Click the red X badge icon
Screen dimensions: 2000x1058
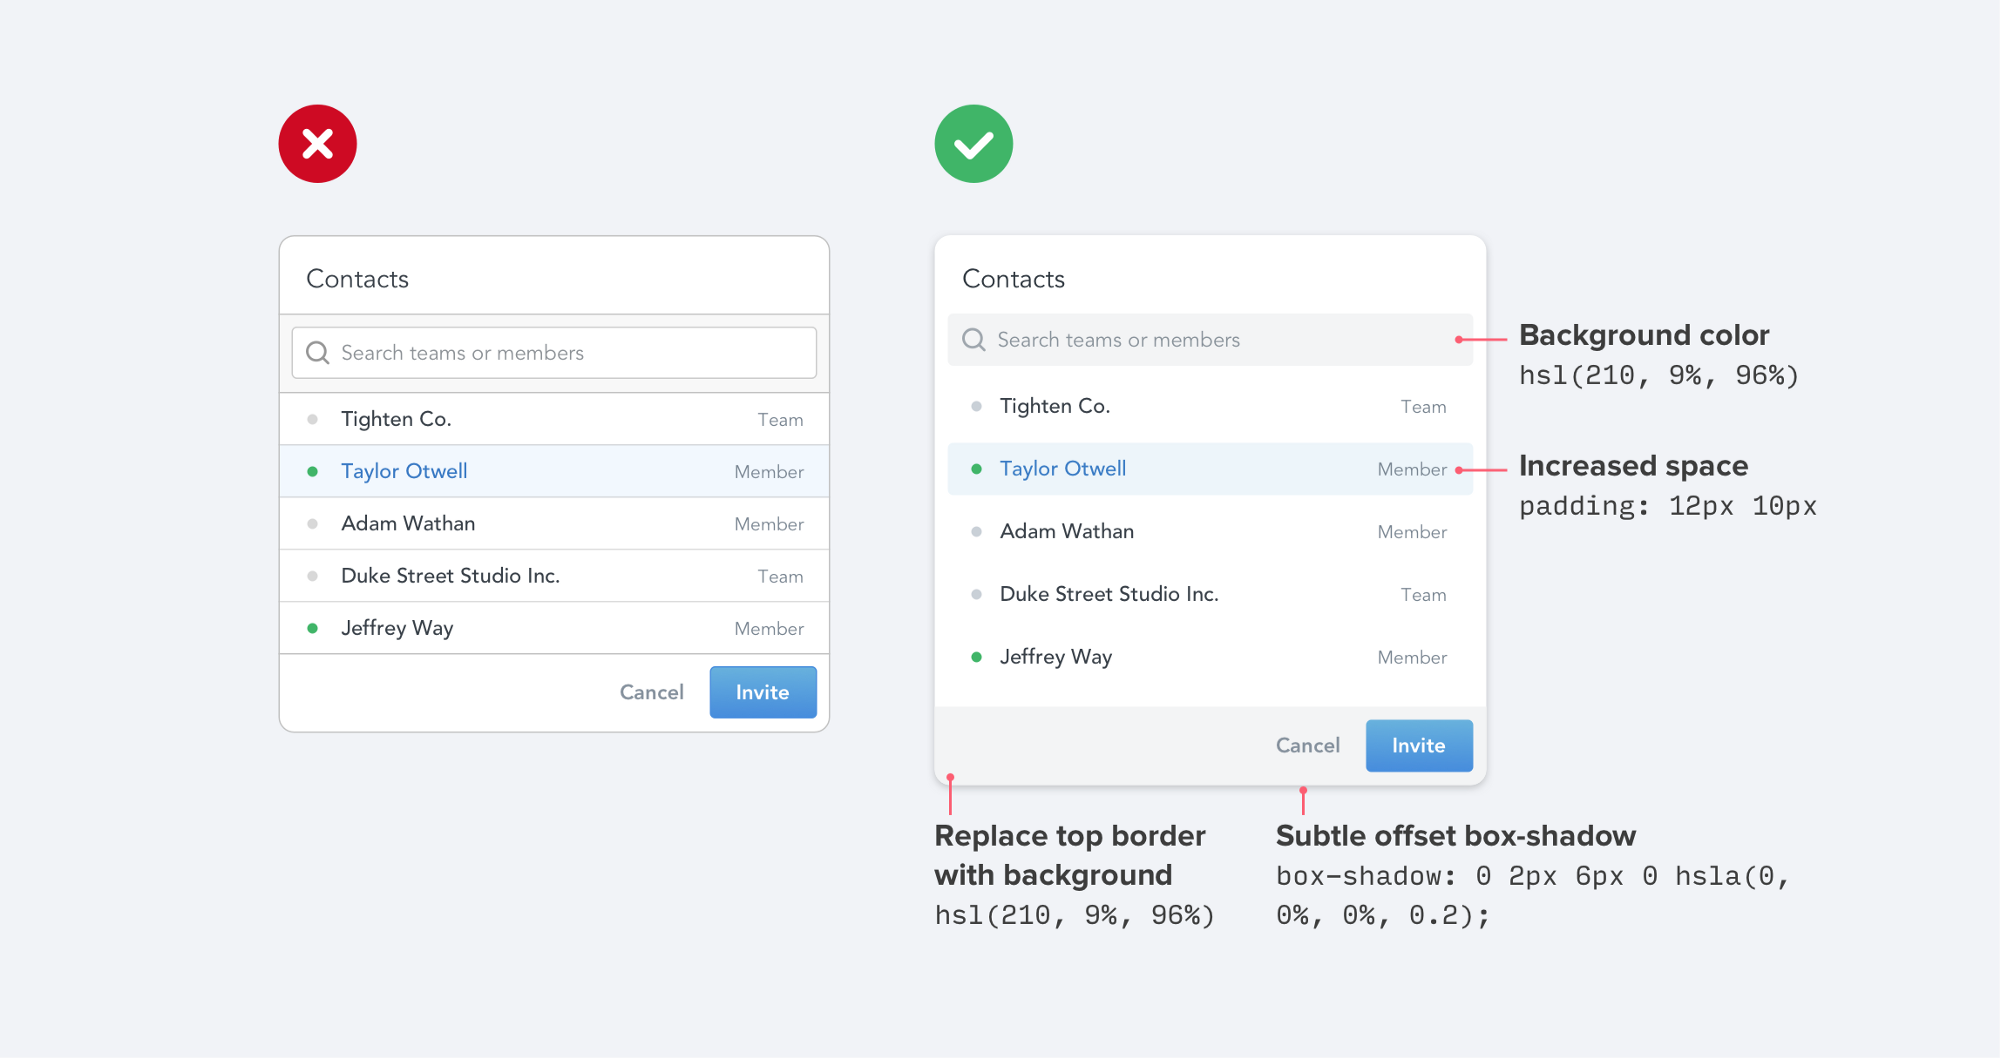(318, 144)
